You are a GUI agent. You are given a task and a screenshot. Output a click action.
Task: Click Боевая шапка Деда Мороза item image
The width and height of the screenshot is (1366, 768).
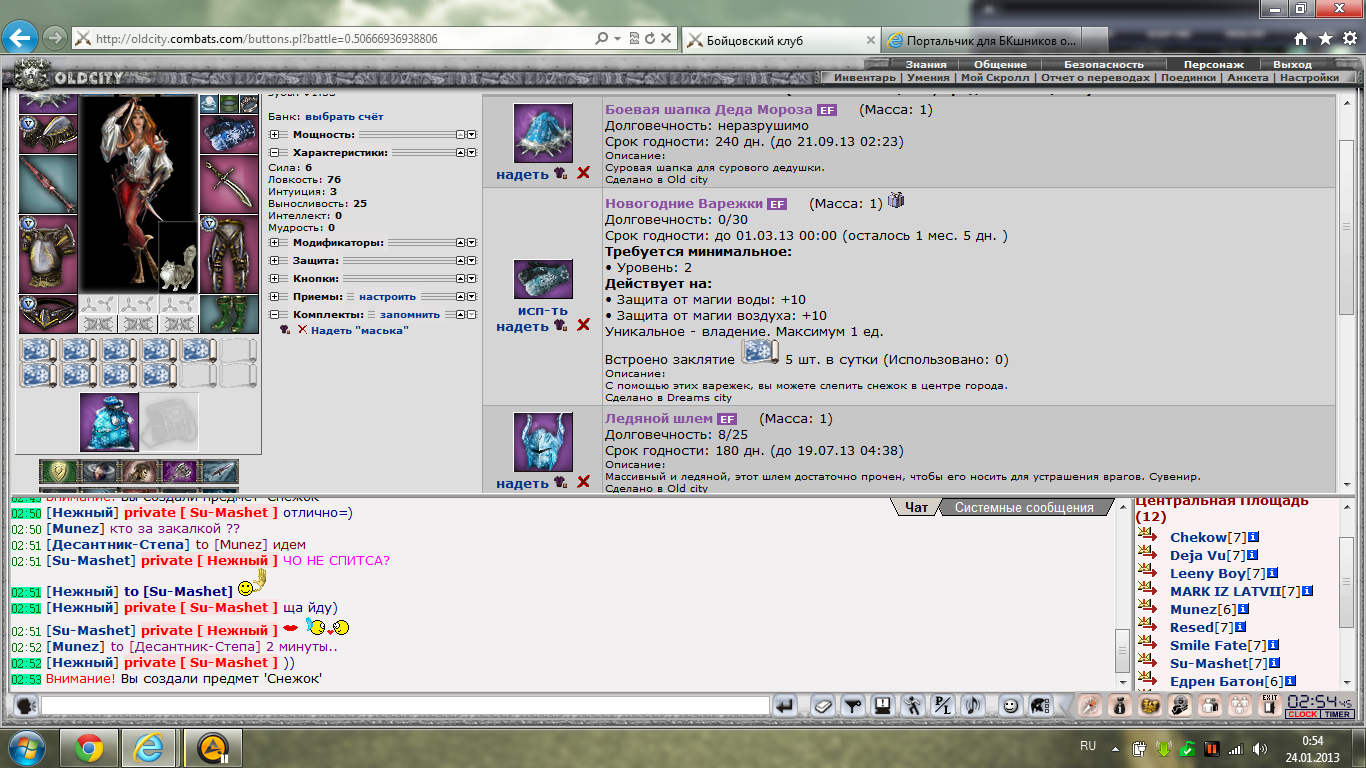coord(543,134)
